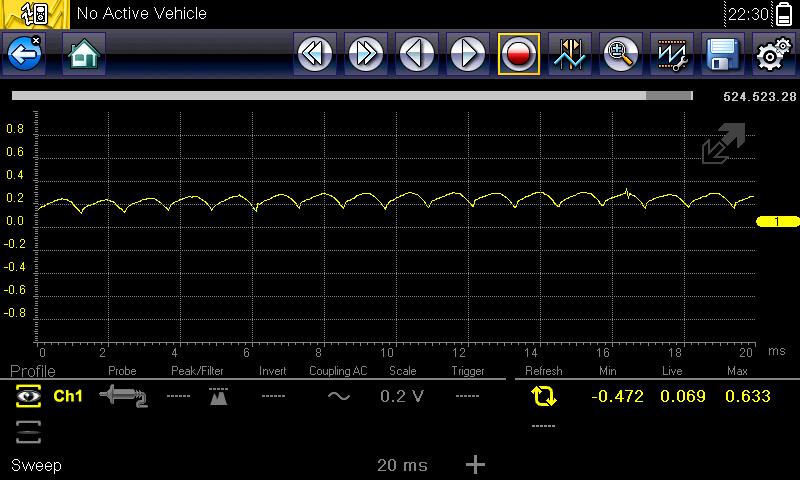Skip backward with the double-left arrow
The image size is (800, 480).
(x=315, y=54)
